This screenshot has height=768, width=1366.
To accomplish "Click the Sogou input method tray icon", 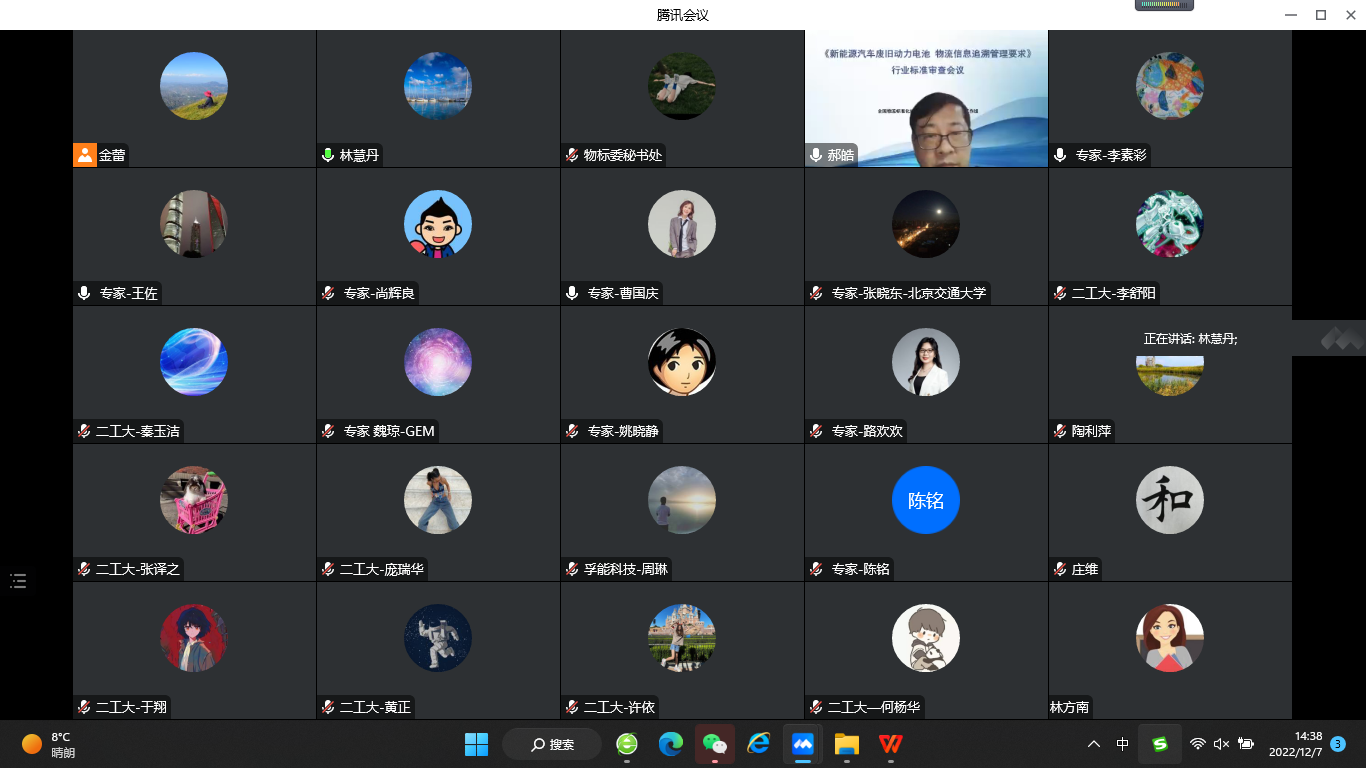I will point(1160,744).
